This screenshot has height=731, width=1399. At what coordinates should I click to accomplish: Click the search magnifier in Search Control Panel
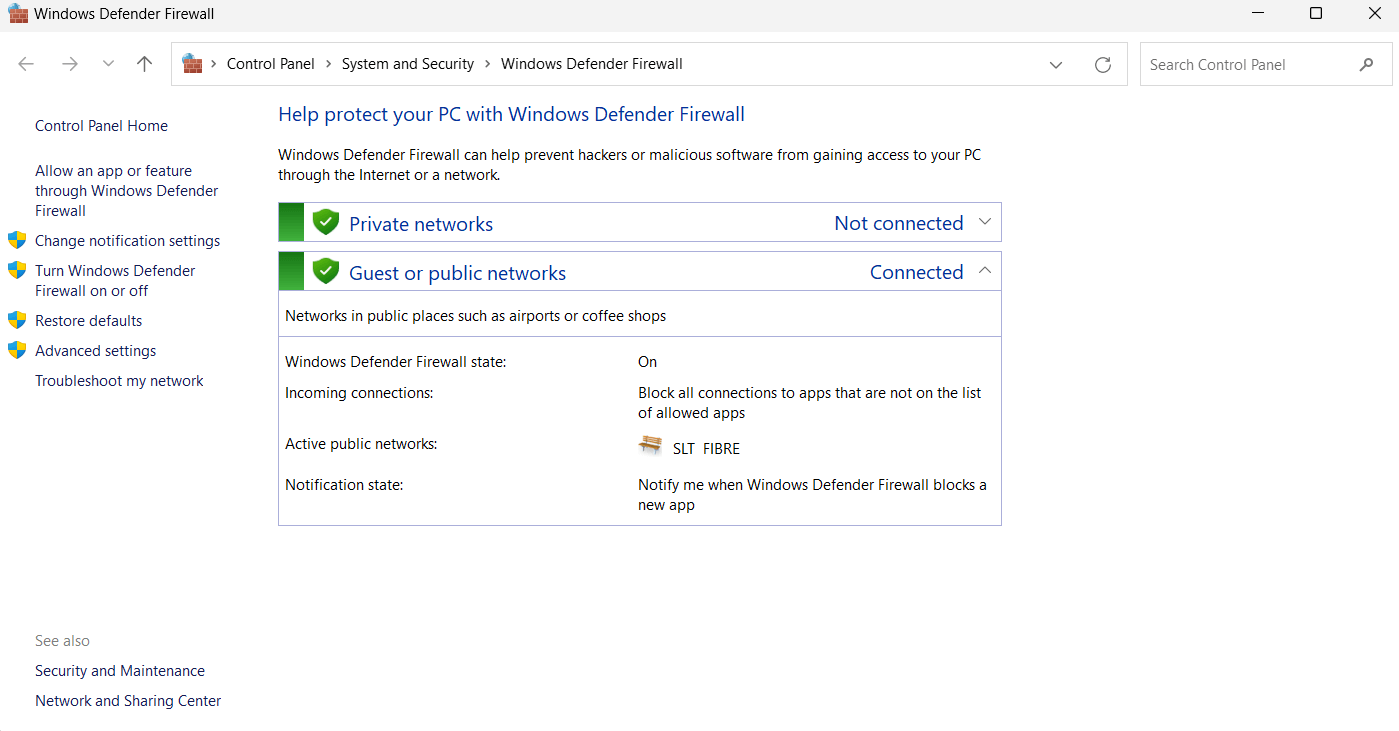(1367, 64)
